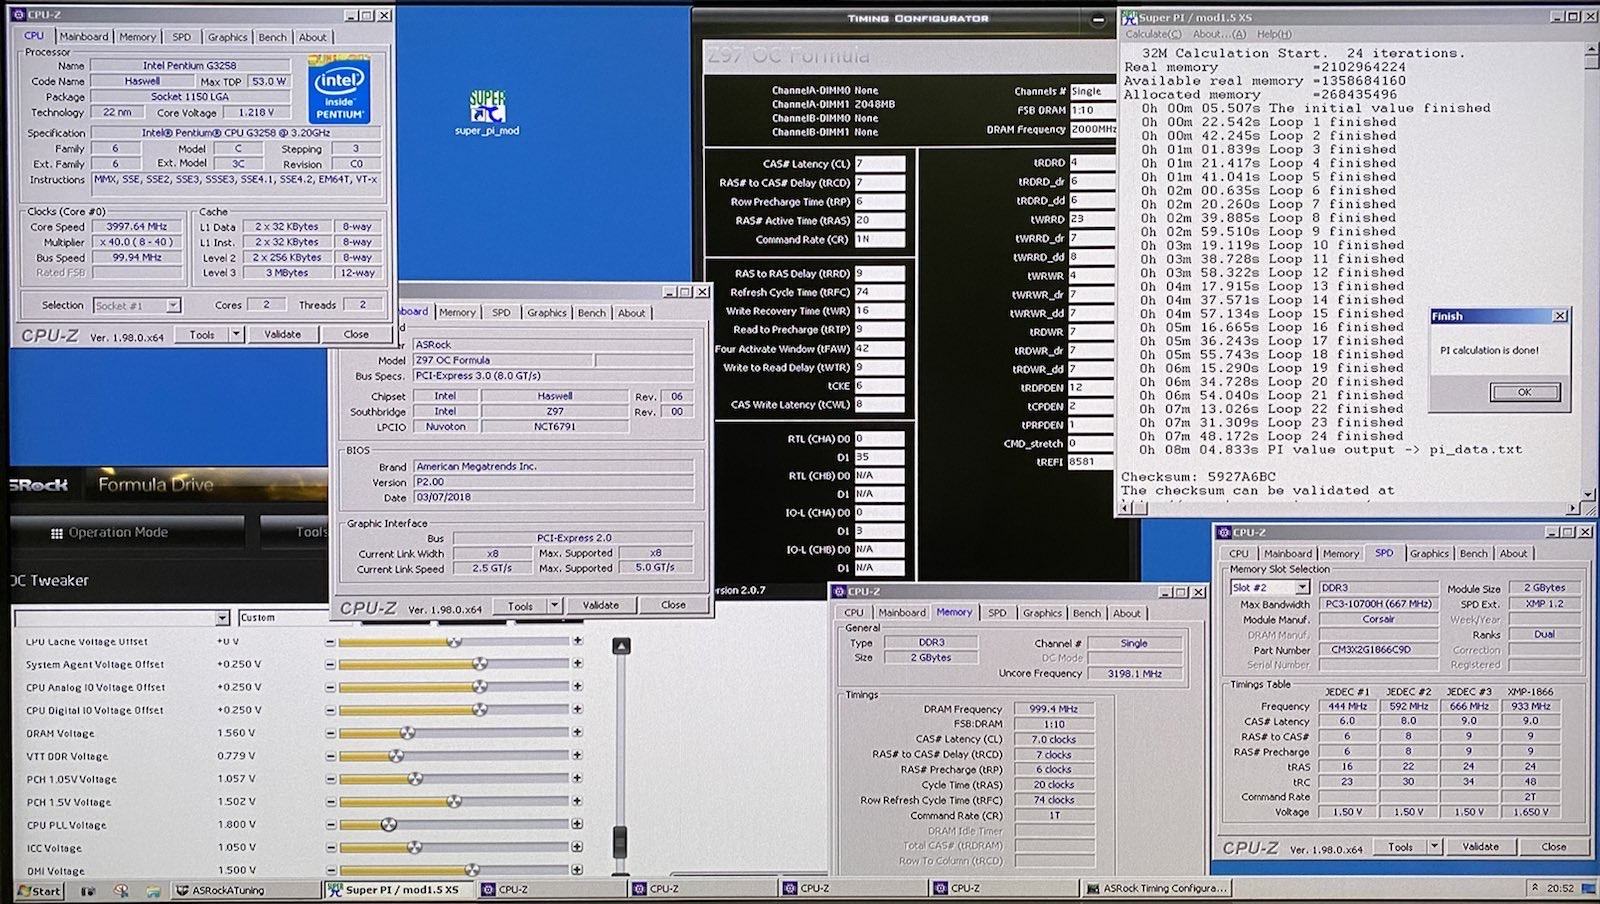This screenshot has width=1600, height=904.
Task: Click the 'PI calculation is done!' message text
Action: click(1489, 350)
